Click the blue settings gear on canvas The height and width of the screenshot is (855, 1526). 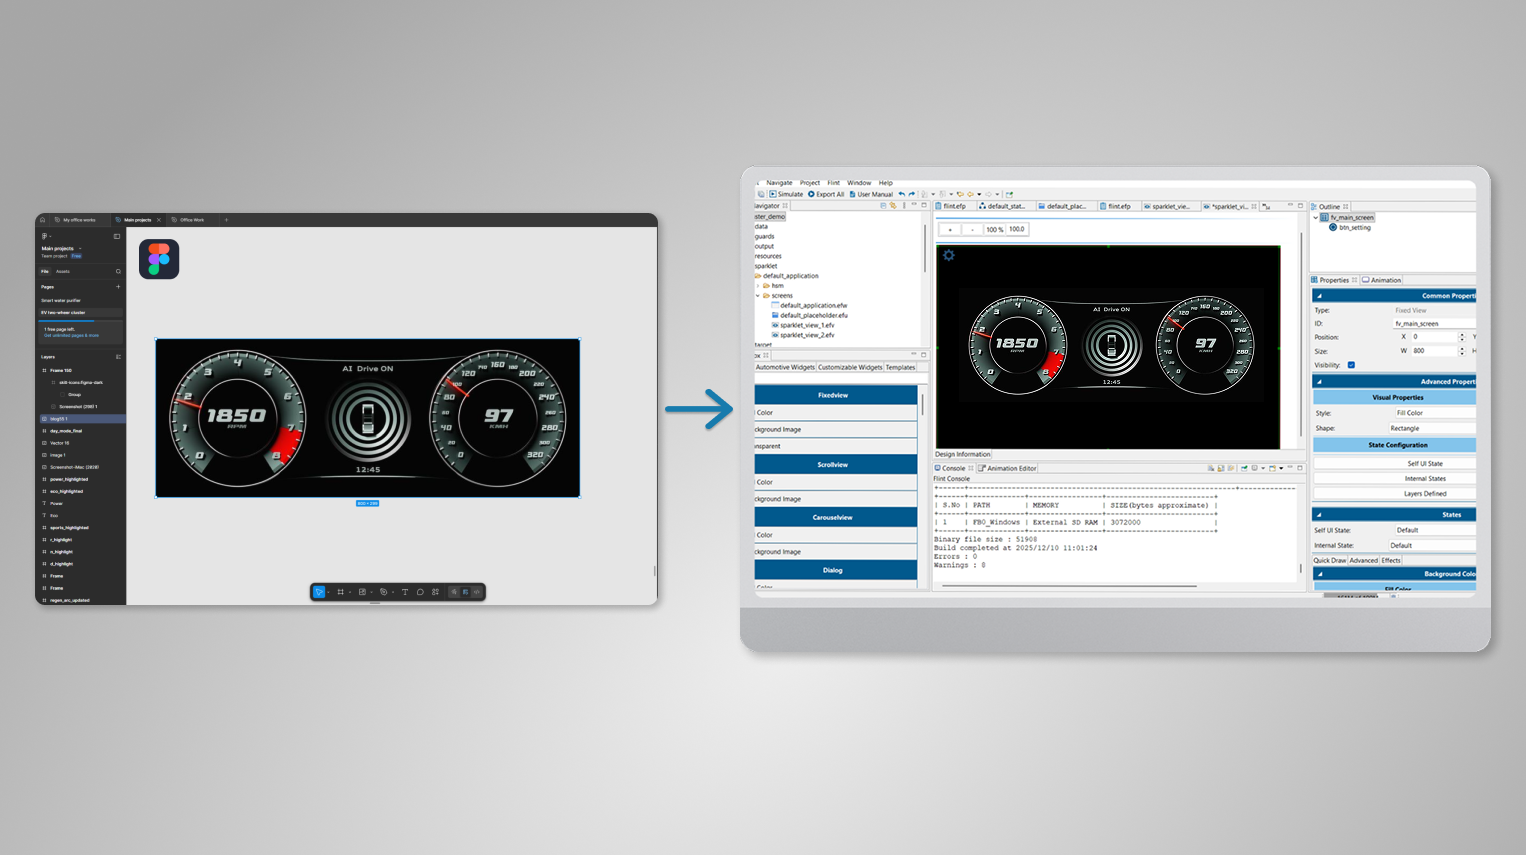click(949, 255)
